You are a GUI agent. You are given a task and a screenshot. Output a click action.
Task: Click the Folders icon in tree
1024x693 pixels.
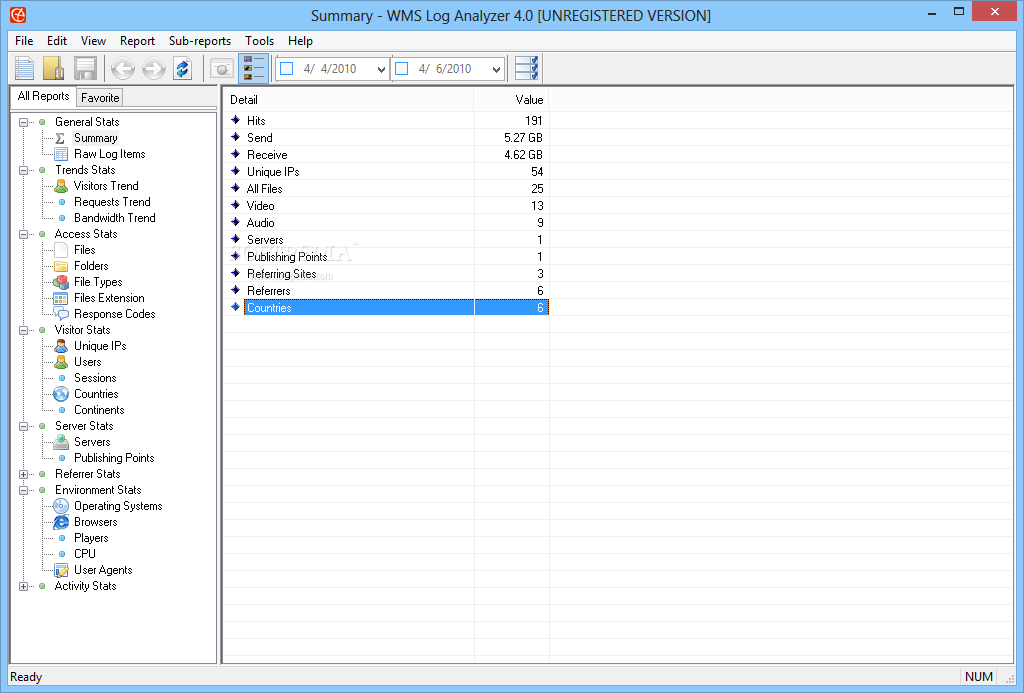tap(61, 266)
